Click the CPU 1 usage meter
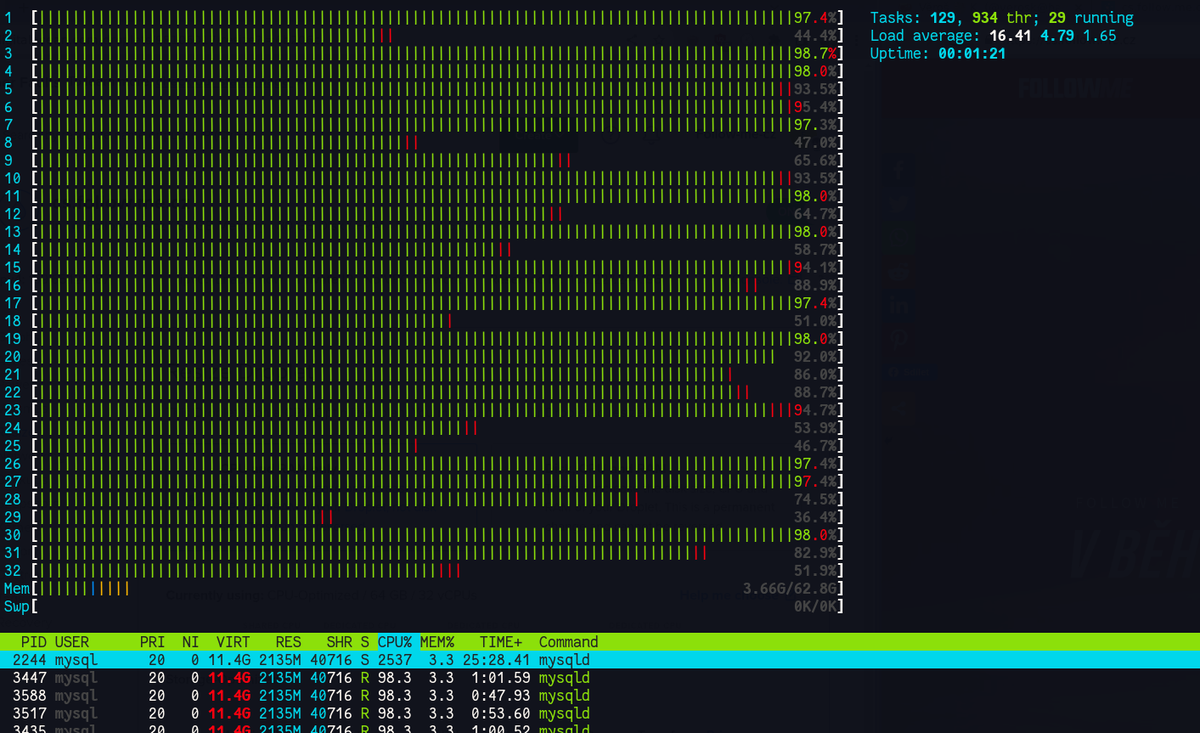The height and width of the screenshot is (733, 1200). [x=424, y=17]
